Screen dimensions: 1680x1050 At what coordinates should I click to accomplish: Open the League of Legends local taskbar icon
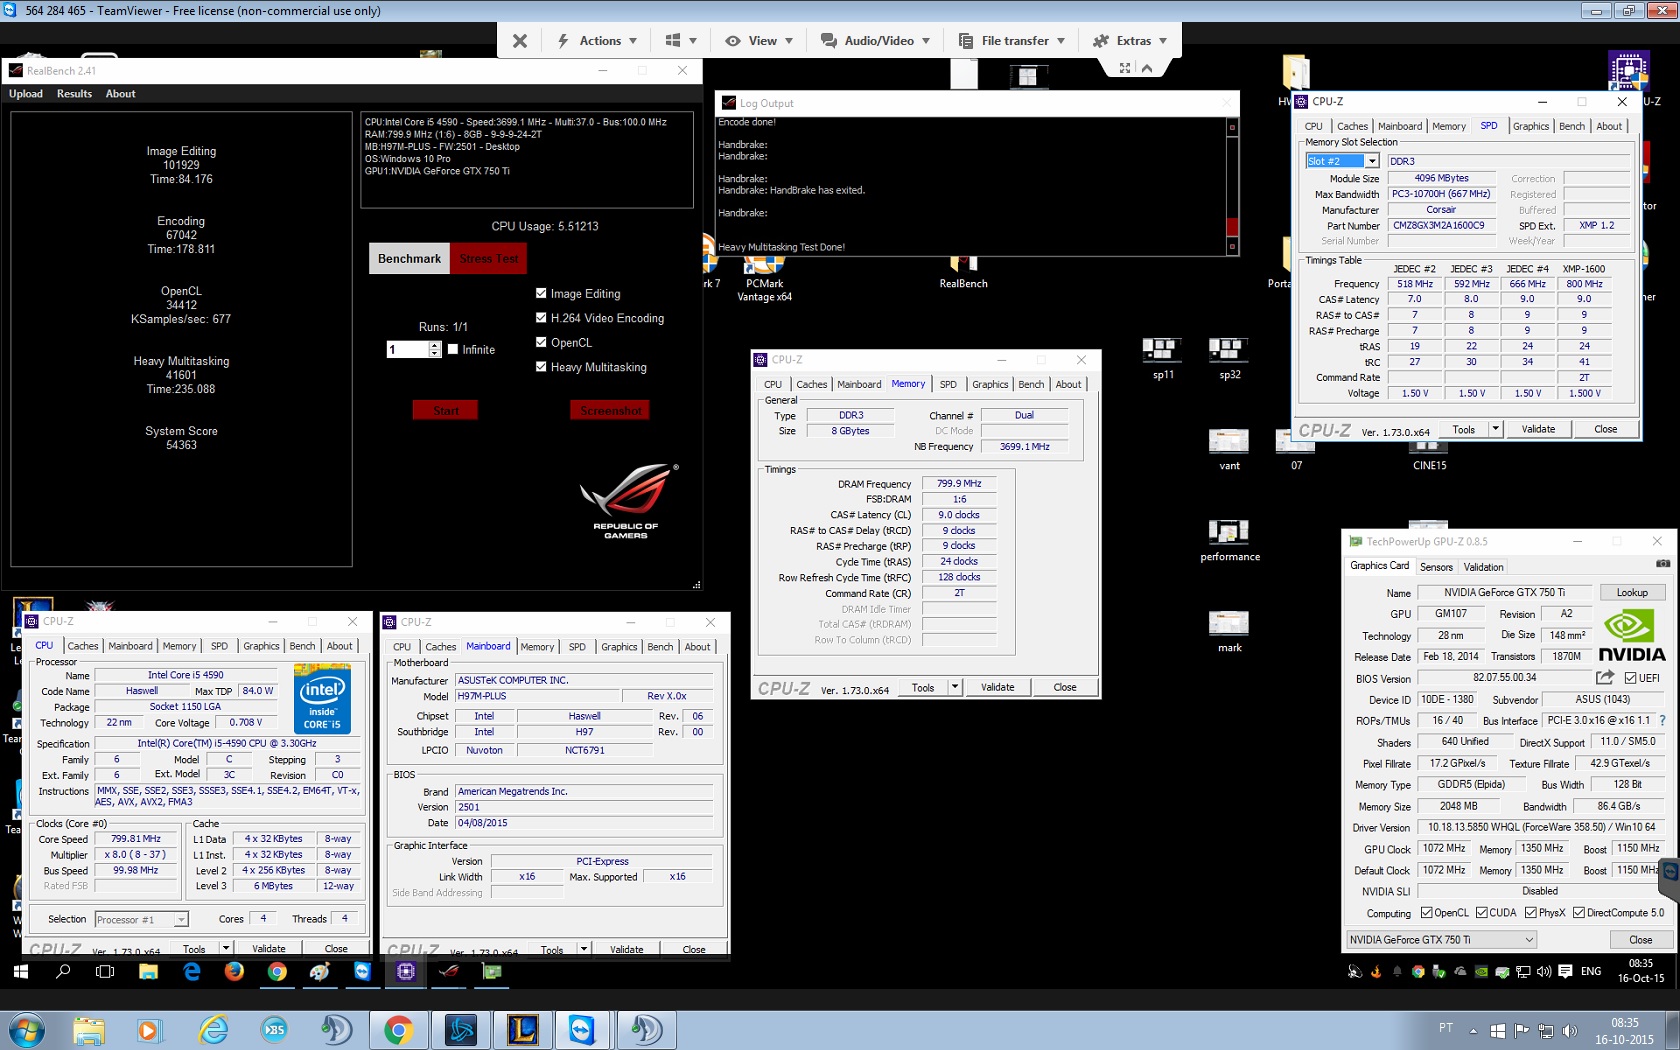(522, 1029)
